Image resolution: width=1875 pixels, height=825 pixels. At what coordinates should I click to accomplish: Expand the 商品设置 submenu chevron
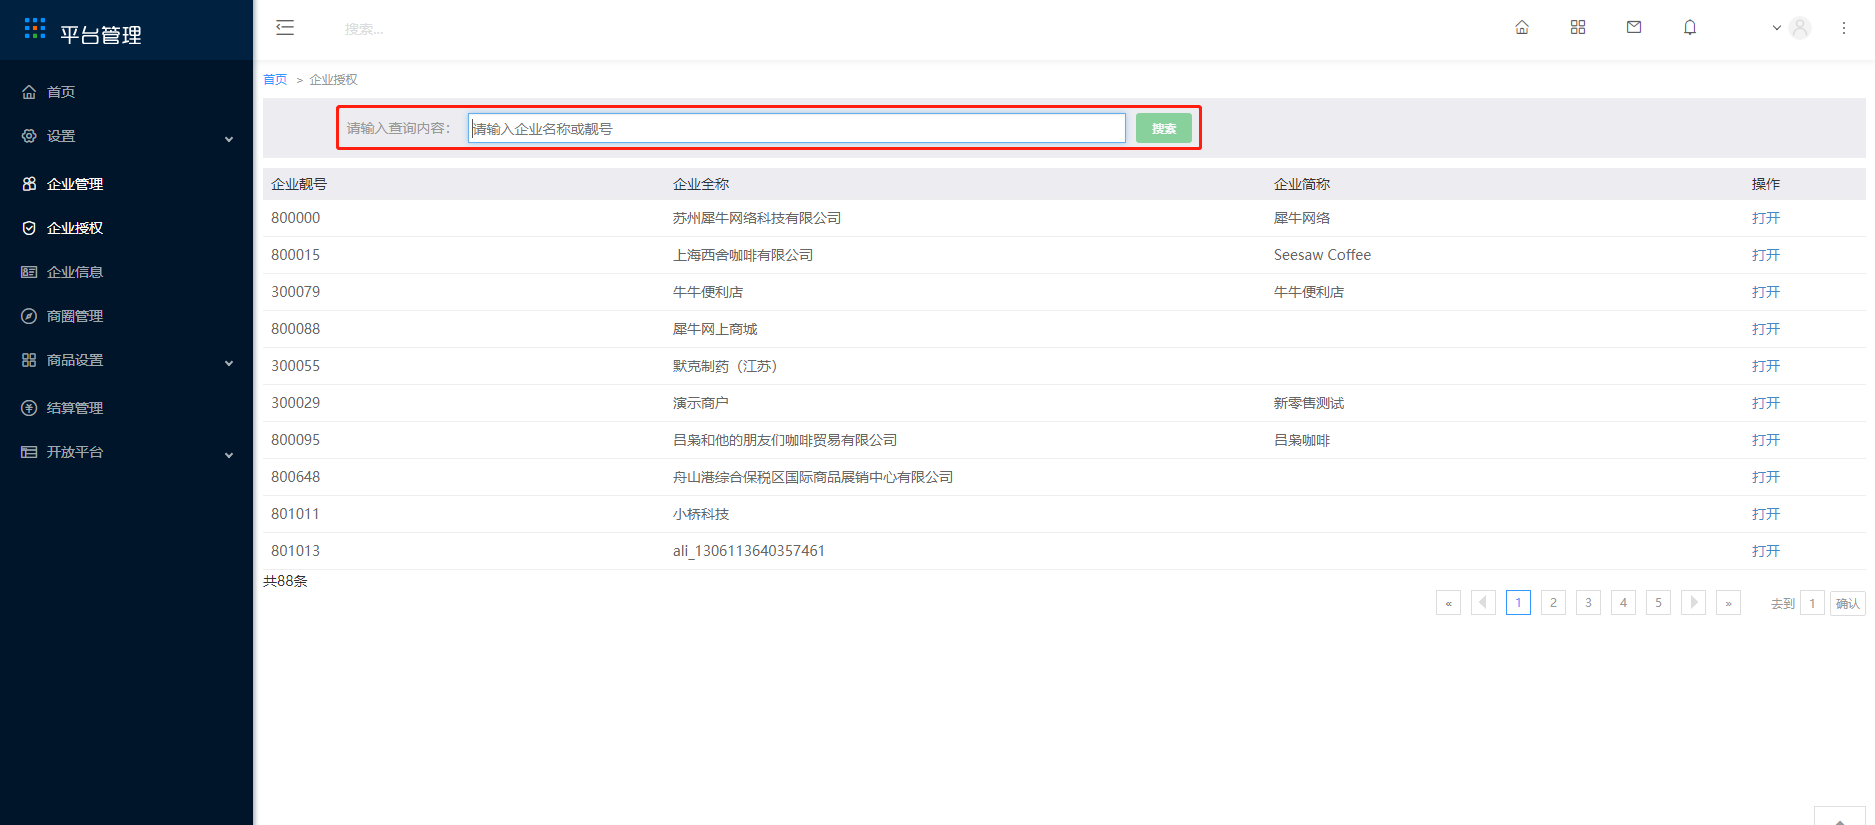coord(229,363)
